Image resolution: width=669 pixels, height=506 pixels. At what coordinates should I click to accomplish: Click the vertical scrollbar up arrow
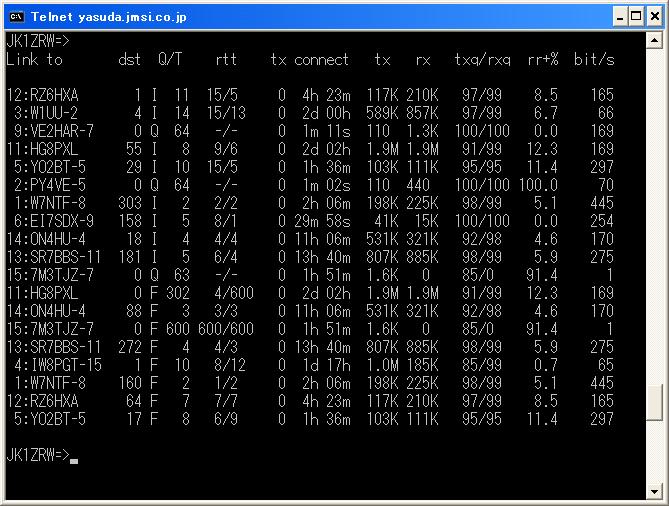coord(654,41)
